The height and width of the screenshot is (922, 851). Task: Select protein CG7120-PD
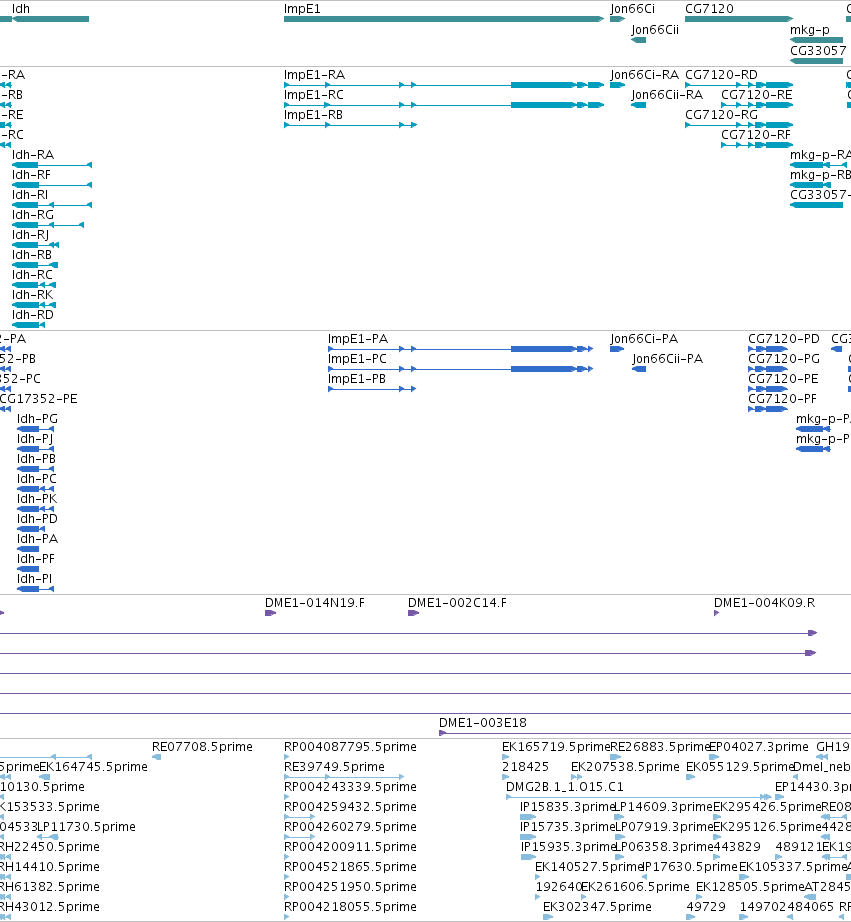767,349
